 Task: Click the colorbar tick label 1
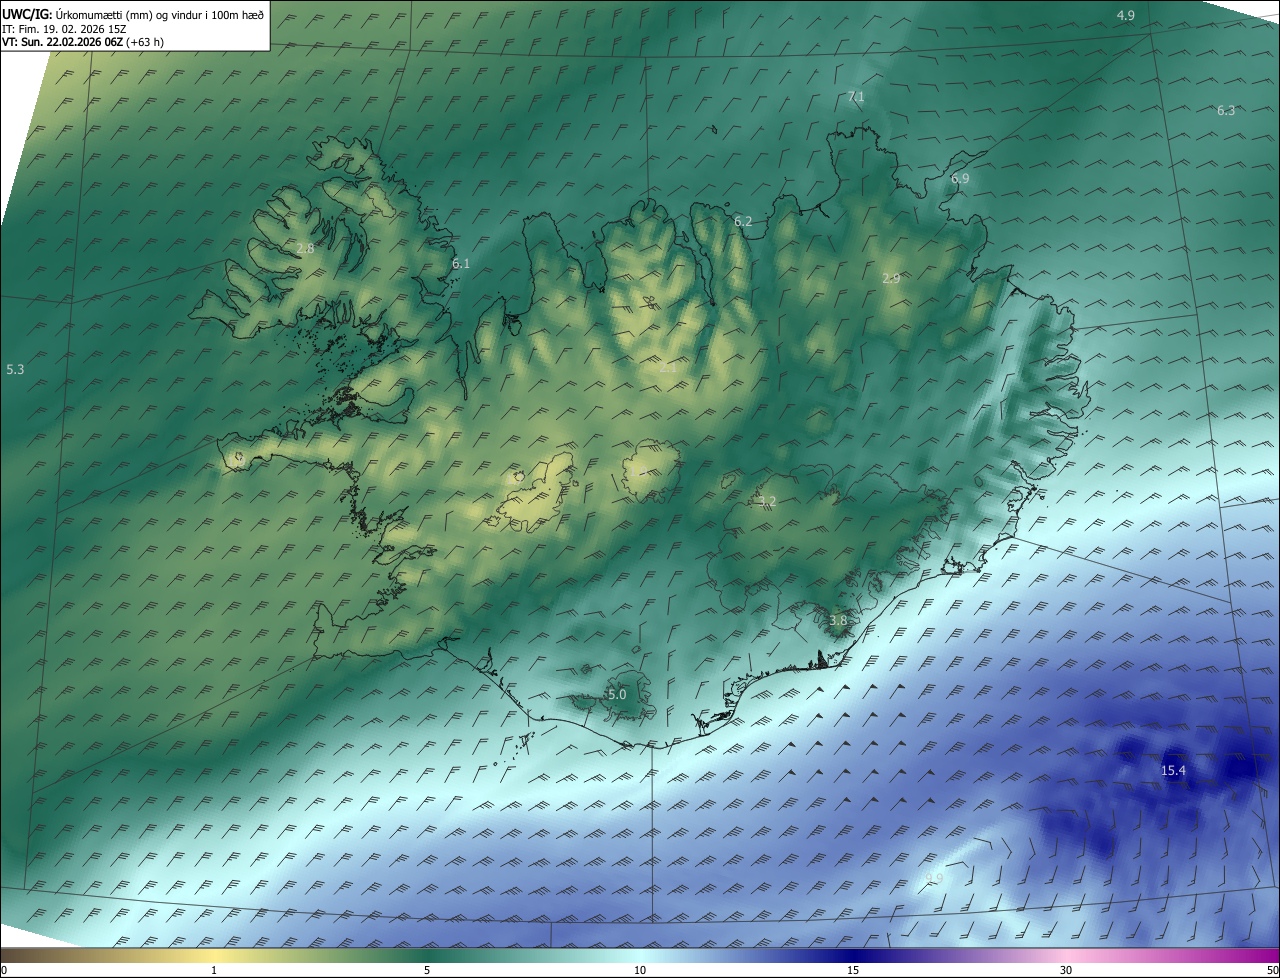[214, 970]
